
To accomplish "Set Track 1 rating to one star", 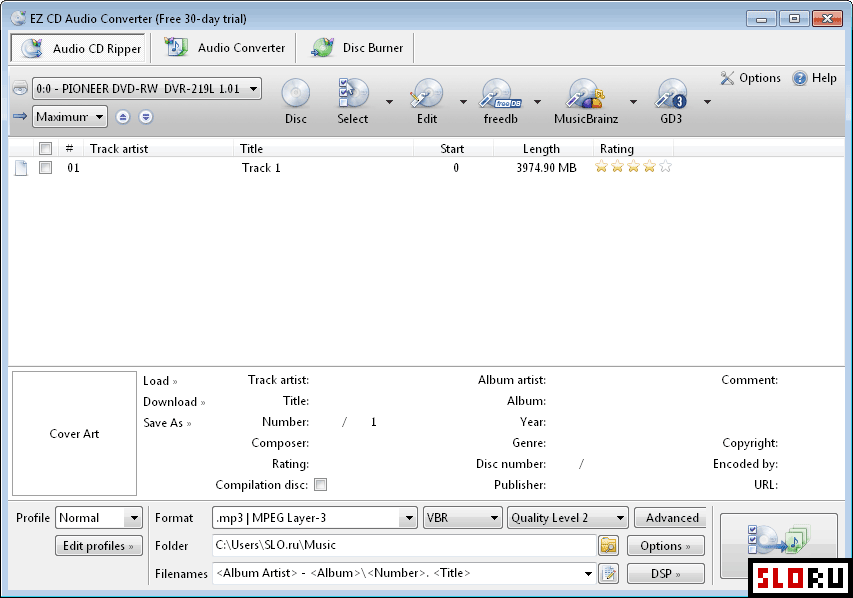I will pos(601,167).
